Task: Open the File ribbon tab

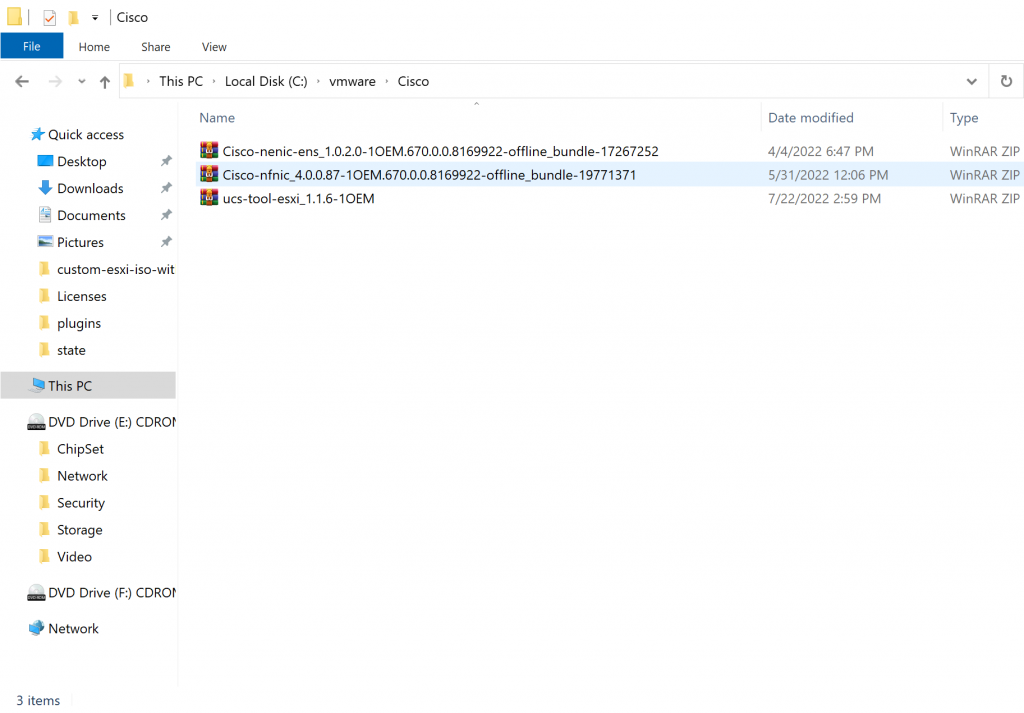Action: (31, 46)
